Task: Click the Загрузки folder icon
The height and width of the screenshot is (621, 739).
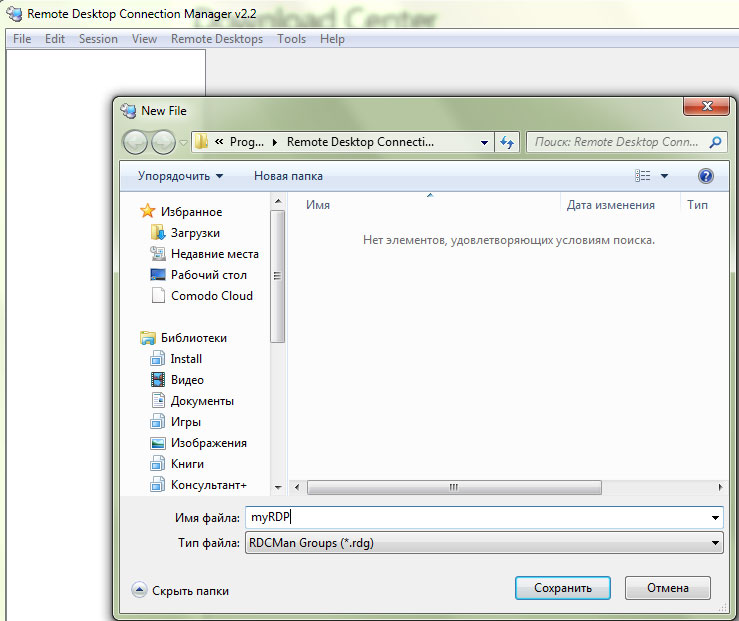Action: point(157,232)
